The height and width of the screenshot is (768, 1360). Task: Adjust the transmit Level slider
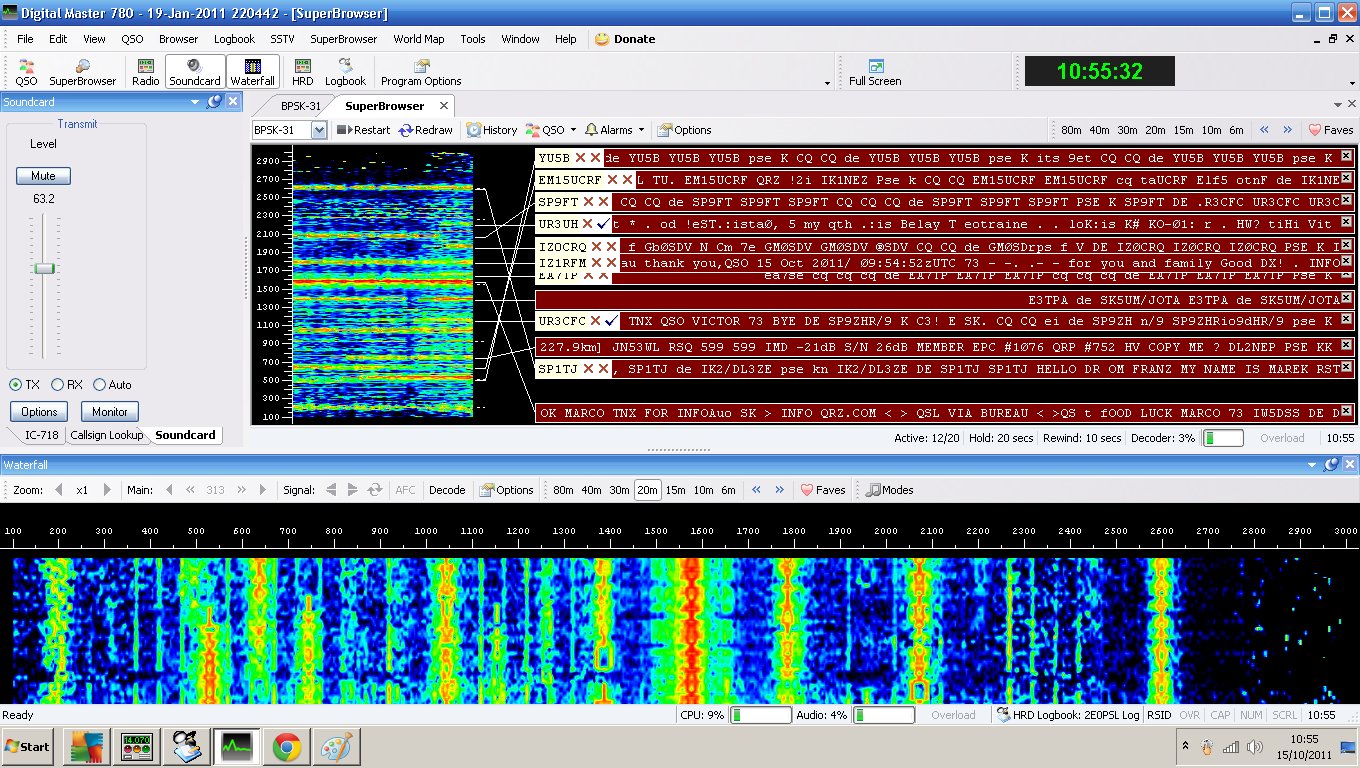(43, 268)
